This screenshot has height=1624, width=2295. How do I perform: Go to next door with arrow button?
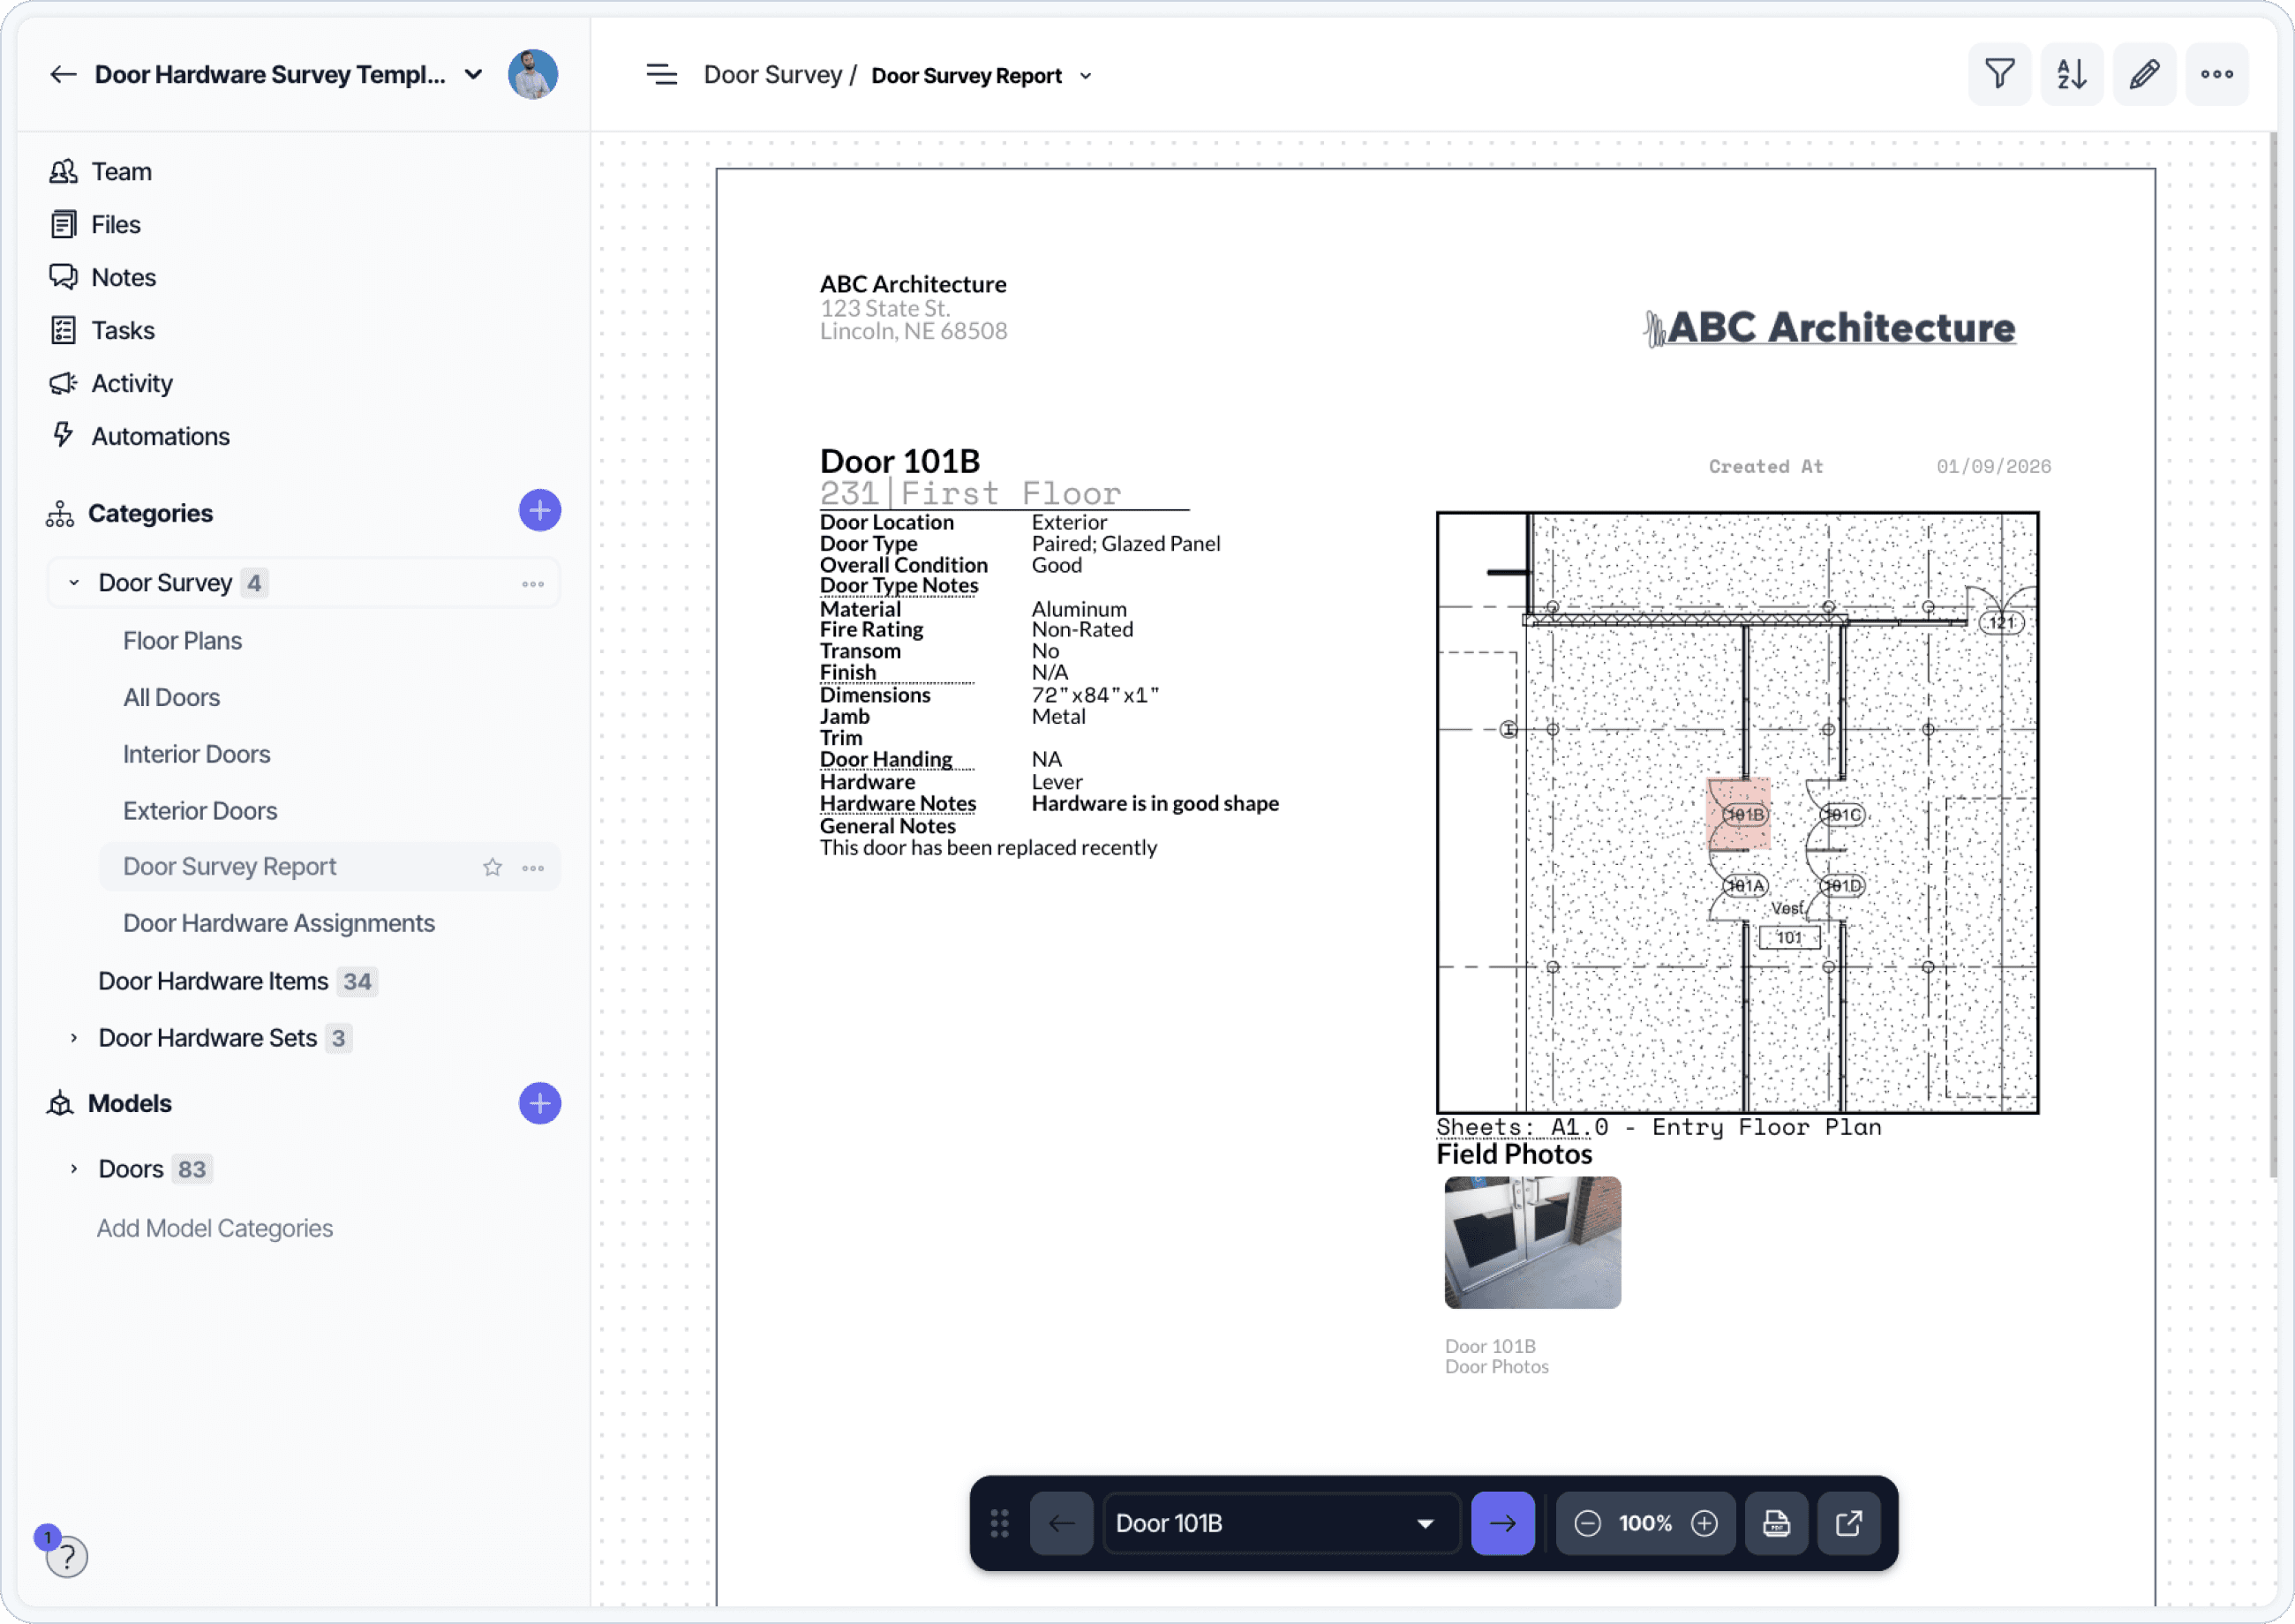pos(1502,1523)
